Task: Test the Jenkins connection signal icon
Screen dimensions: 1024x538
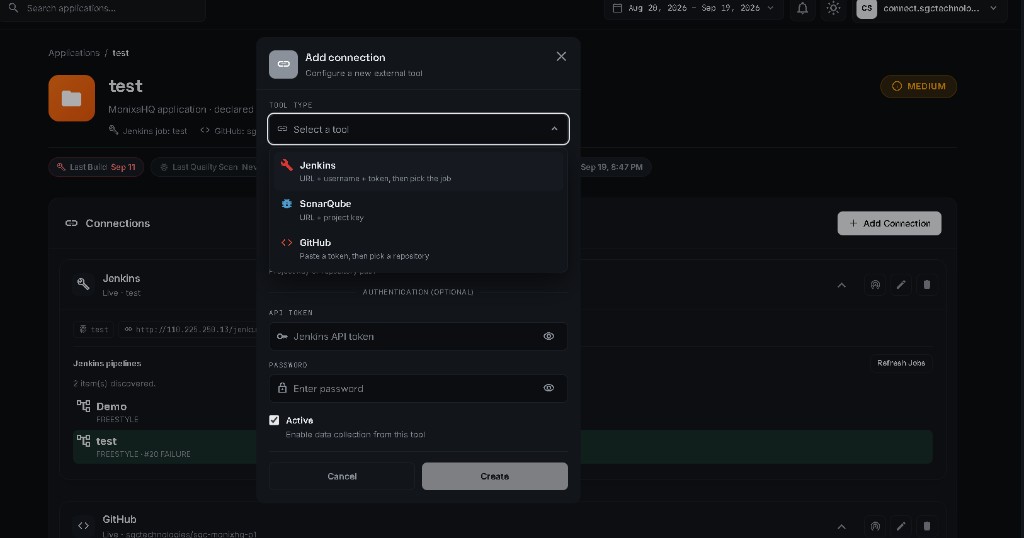Action: [875, 285]
